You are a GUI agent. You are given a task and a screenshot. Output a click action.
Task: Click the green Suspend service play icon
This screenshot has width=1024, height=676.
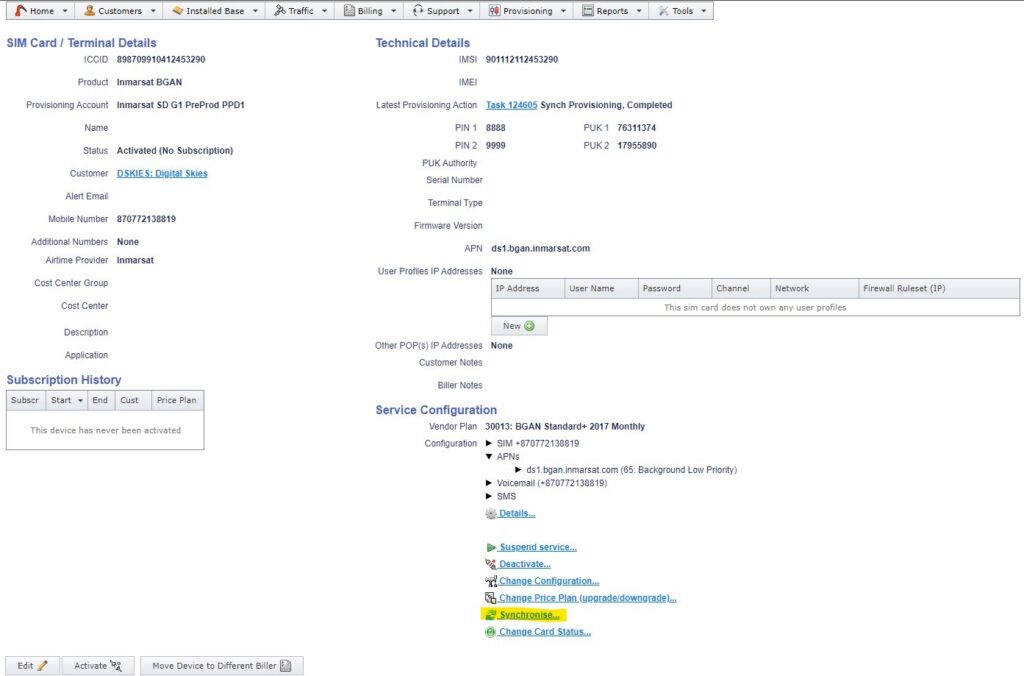point(490,548)
